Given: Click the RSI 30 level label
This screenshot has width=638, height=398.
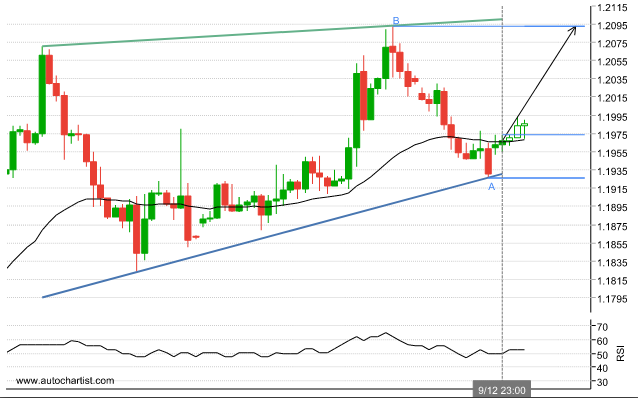Looking at the screenshot, I should pyautogui.click(x=602, y=383).
